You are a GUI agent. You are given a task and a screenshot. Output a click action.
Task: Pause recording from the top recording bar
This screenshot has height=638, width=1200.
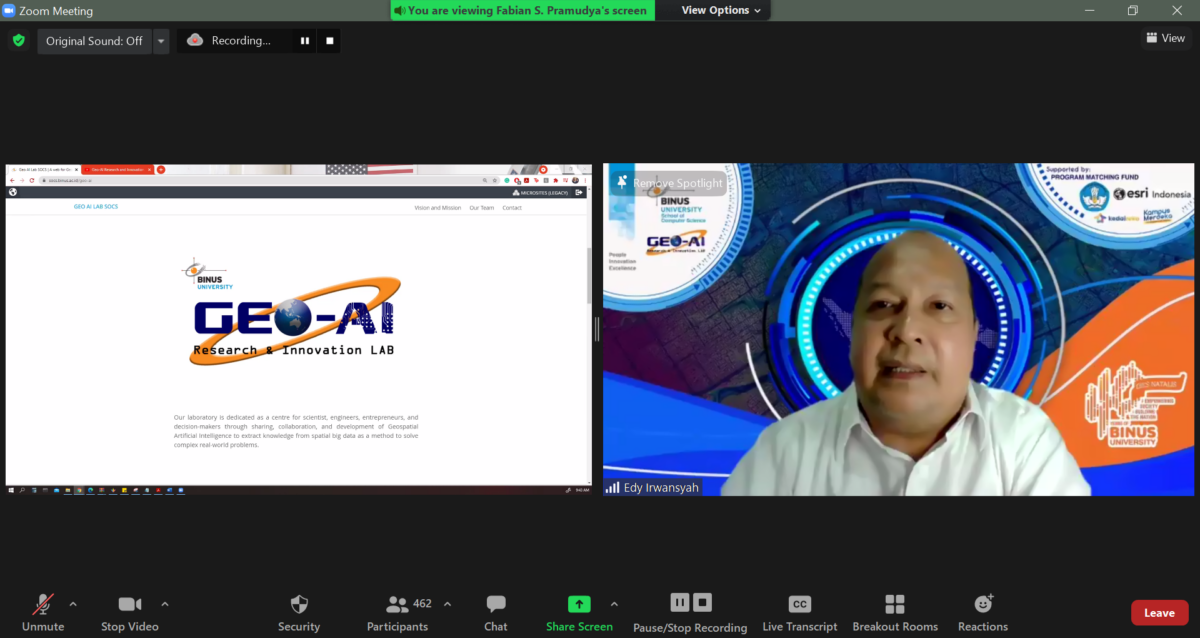tap(305, 41)
